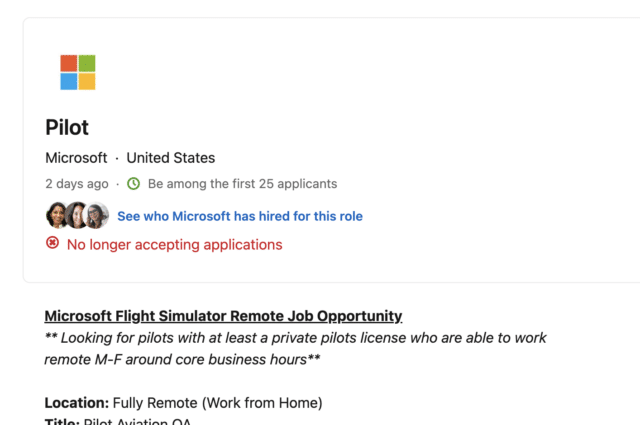Image resolution: width=640 pixels, height=425 pixels.
Task: Click the "Microsoft Flight Simulator Remote Job Opportunity" heading
Action: [x=223, y=316]
